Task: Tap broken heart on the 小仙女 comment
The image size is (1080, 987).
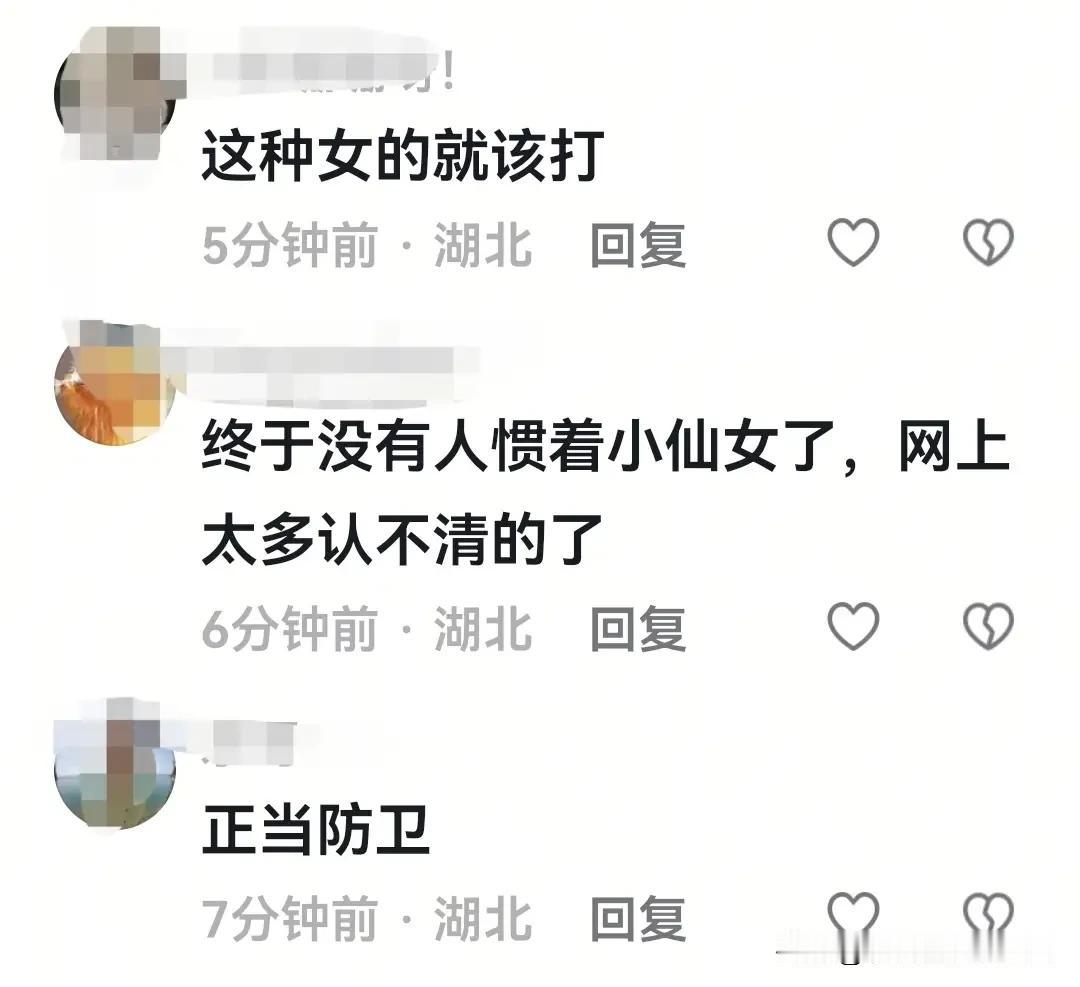Action: (x=988, y=625)
